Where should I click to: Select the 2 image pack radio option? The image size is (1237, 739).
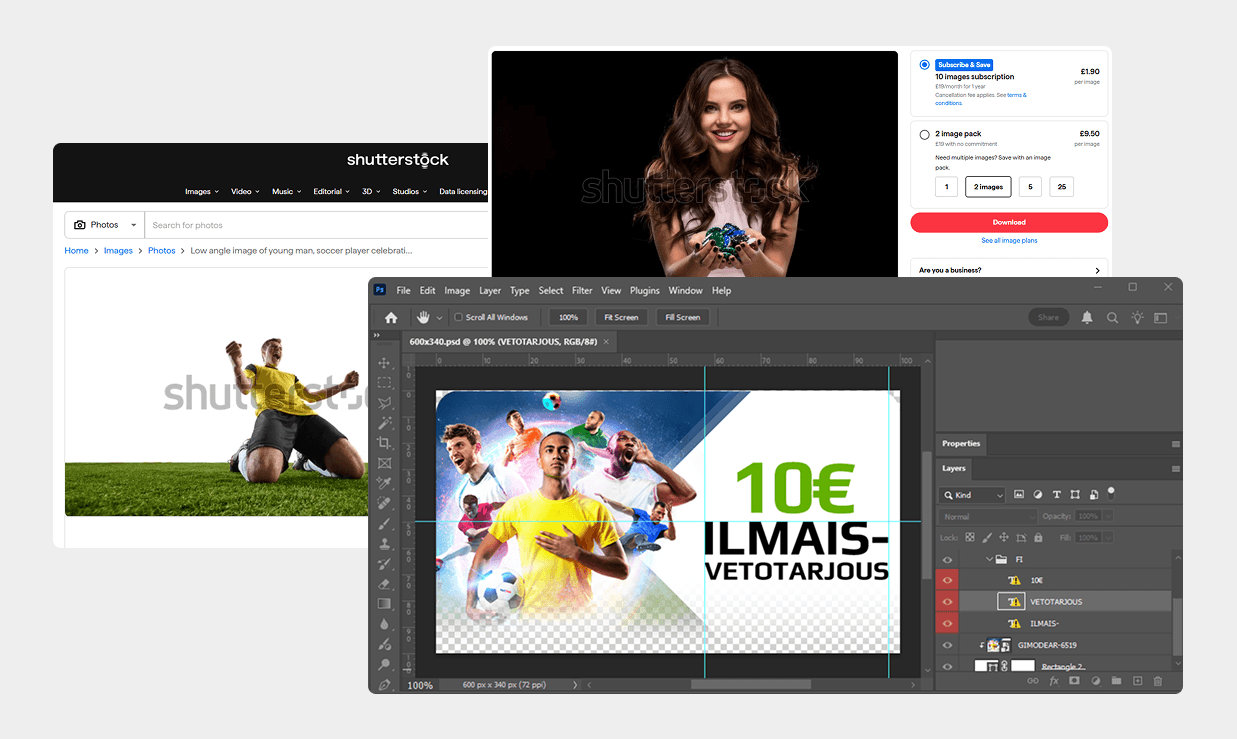(924, 134)
